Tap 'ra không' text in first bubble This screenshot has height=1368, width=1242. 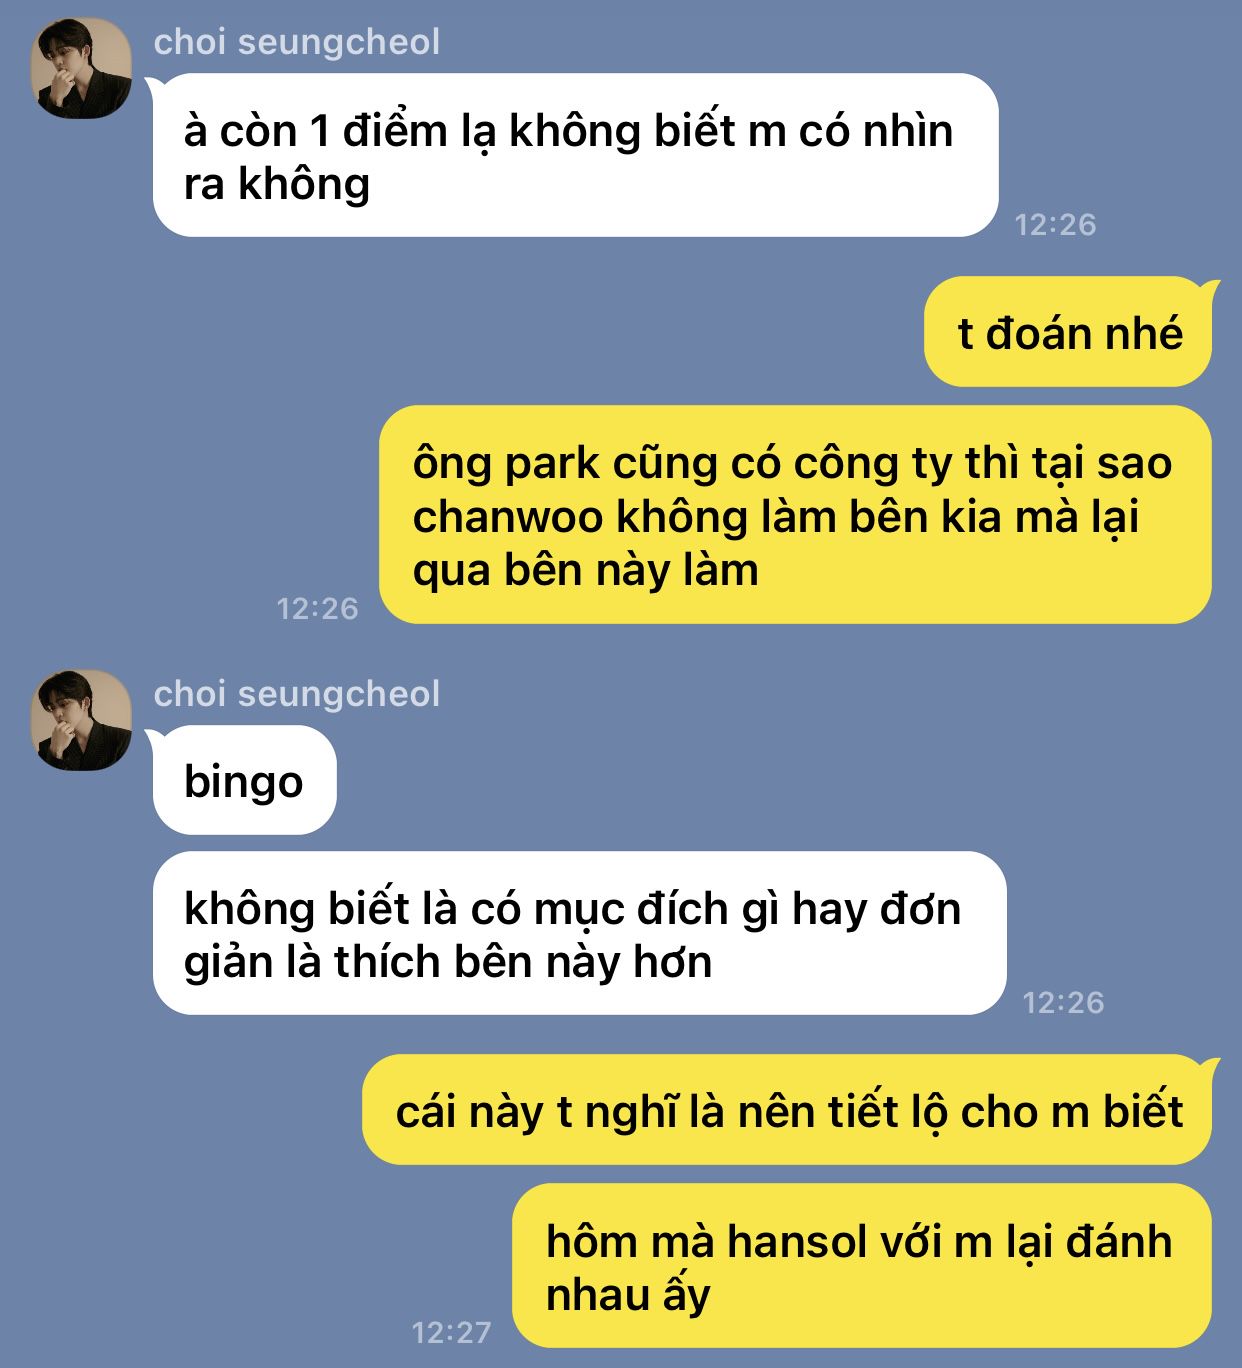click(x=277, y=185)
